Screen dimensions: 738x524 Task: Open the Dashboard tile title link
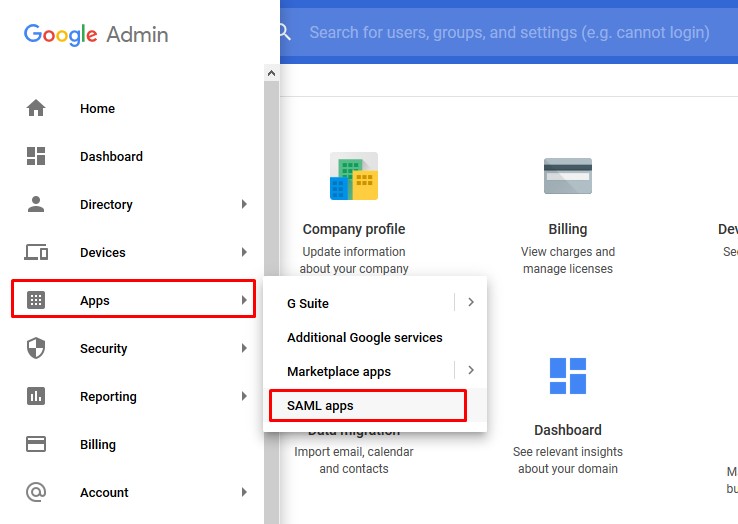pyautogui.click(x=568, y=430)
